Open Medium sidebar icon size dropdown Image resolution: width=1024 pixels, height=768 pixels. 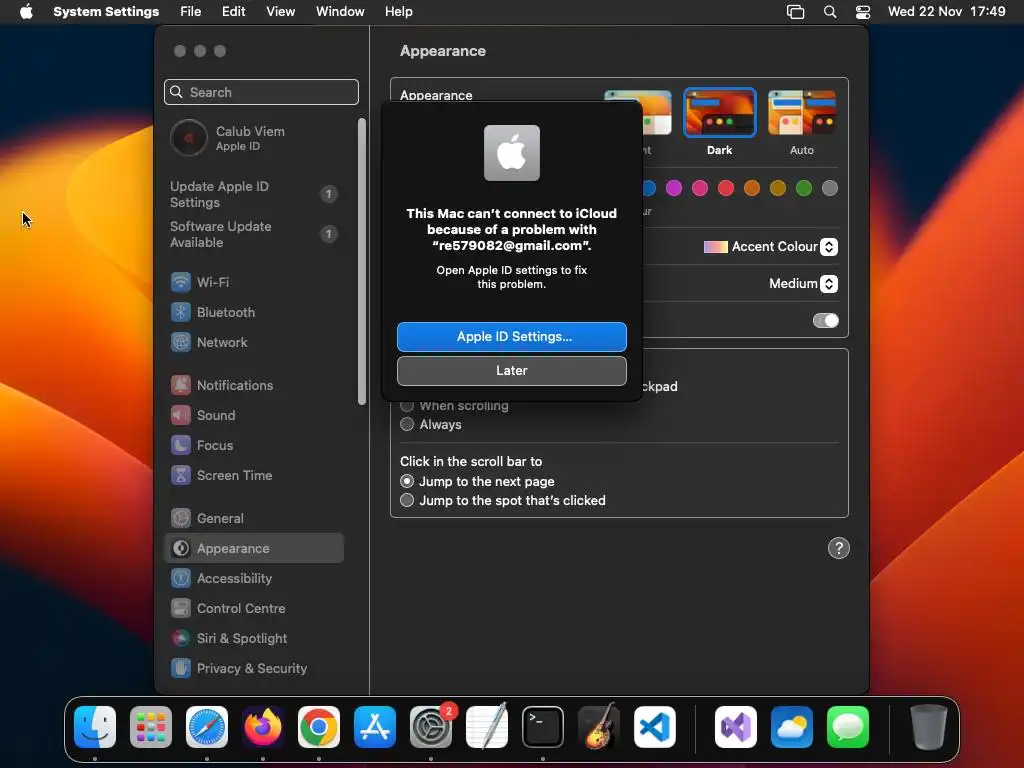(803, 283)
